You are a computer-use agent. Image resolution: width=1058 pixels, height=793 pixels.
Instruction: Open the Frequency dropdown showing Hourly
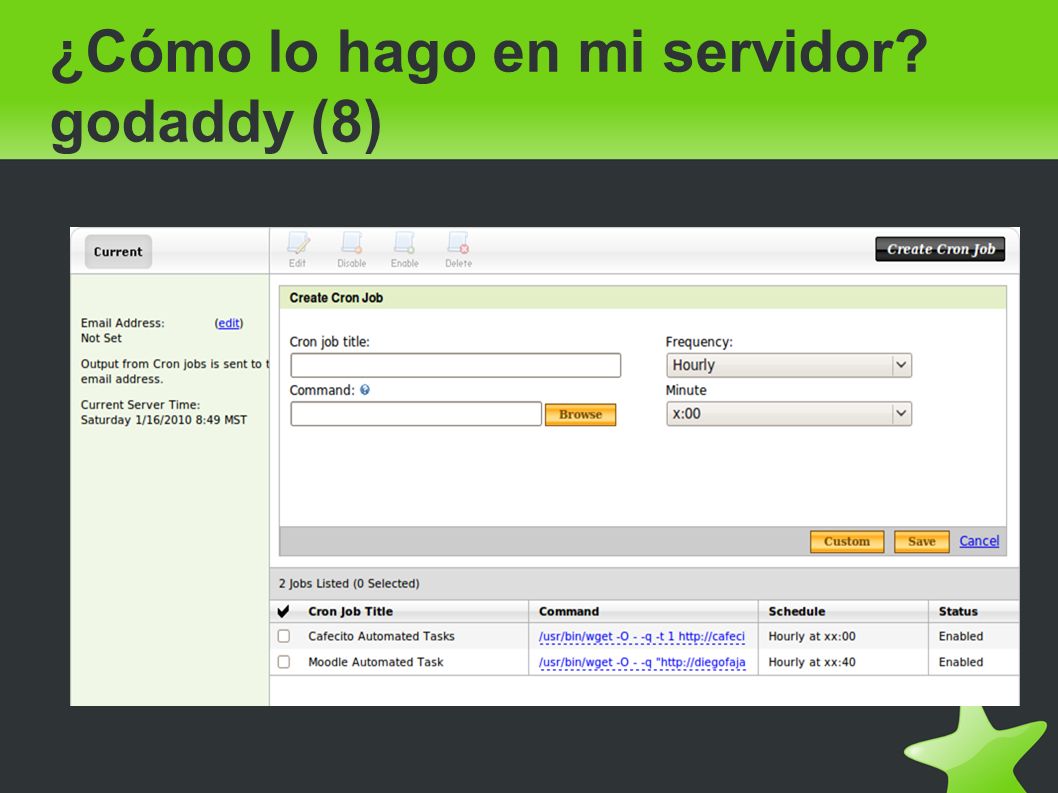[x=789, y=365]
